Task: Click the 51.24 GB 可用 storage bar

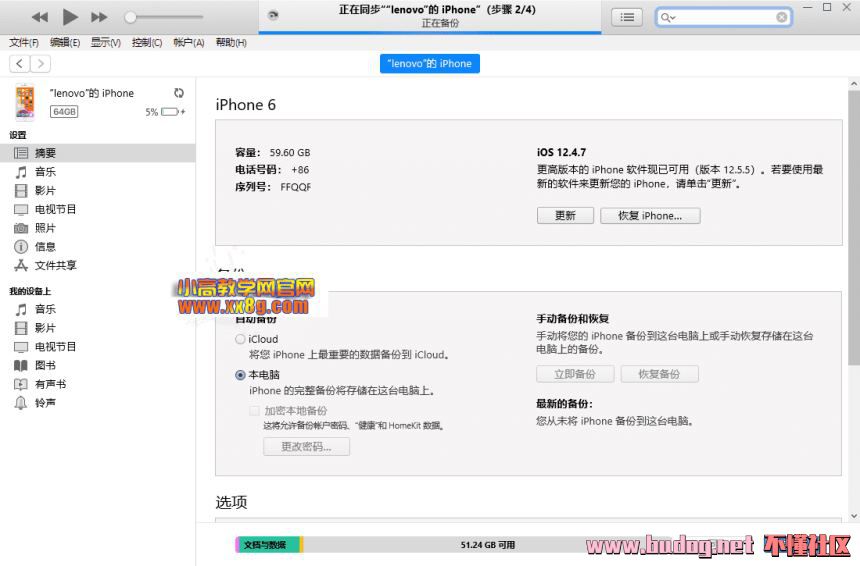Action: point(488,545)
